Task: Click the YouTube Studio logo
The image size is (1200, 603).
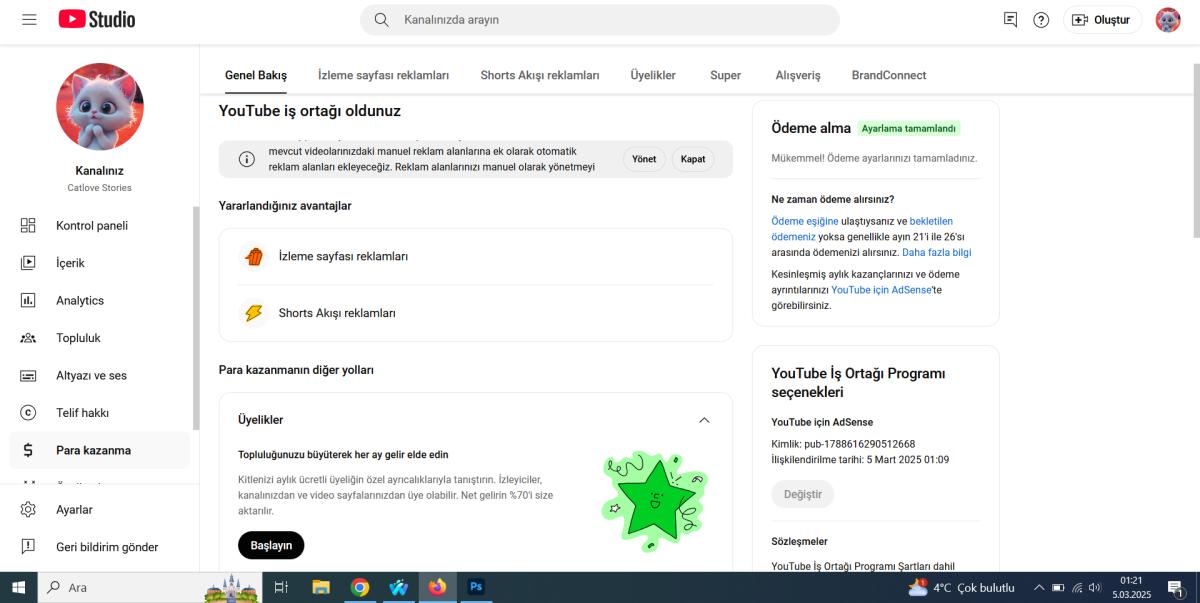Action: (x=97, y=19)
